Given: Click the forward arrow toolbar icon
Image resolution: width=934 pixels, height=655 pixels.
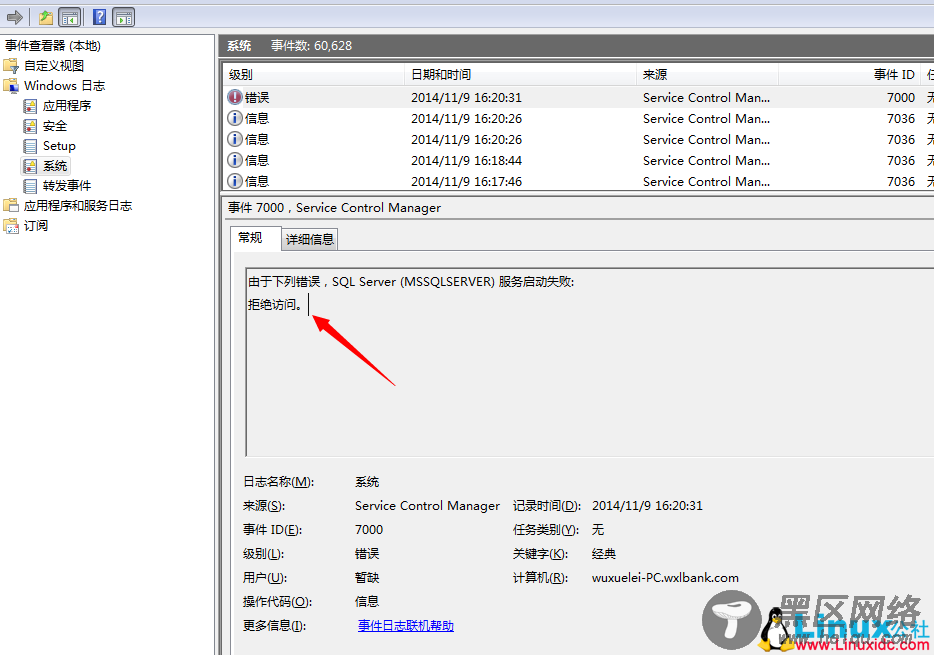Looking at the screenshot, I should pos(14,17).
